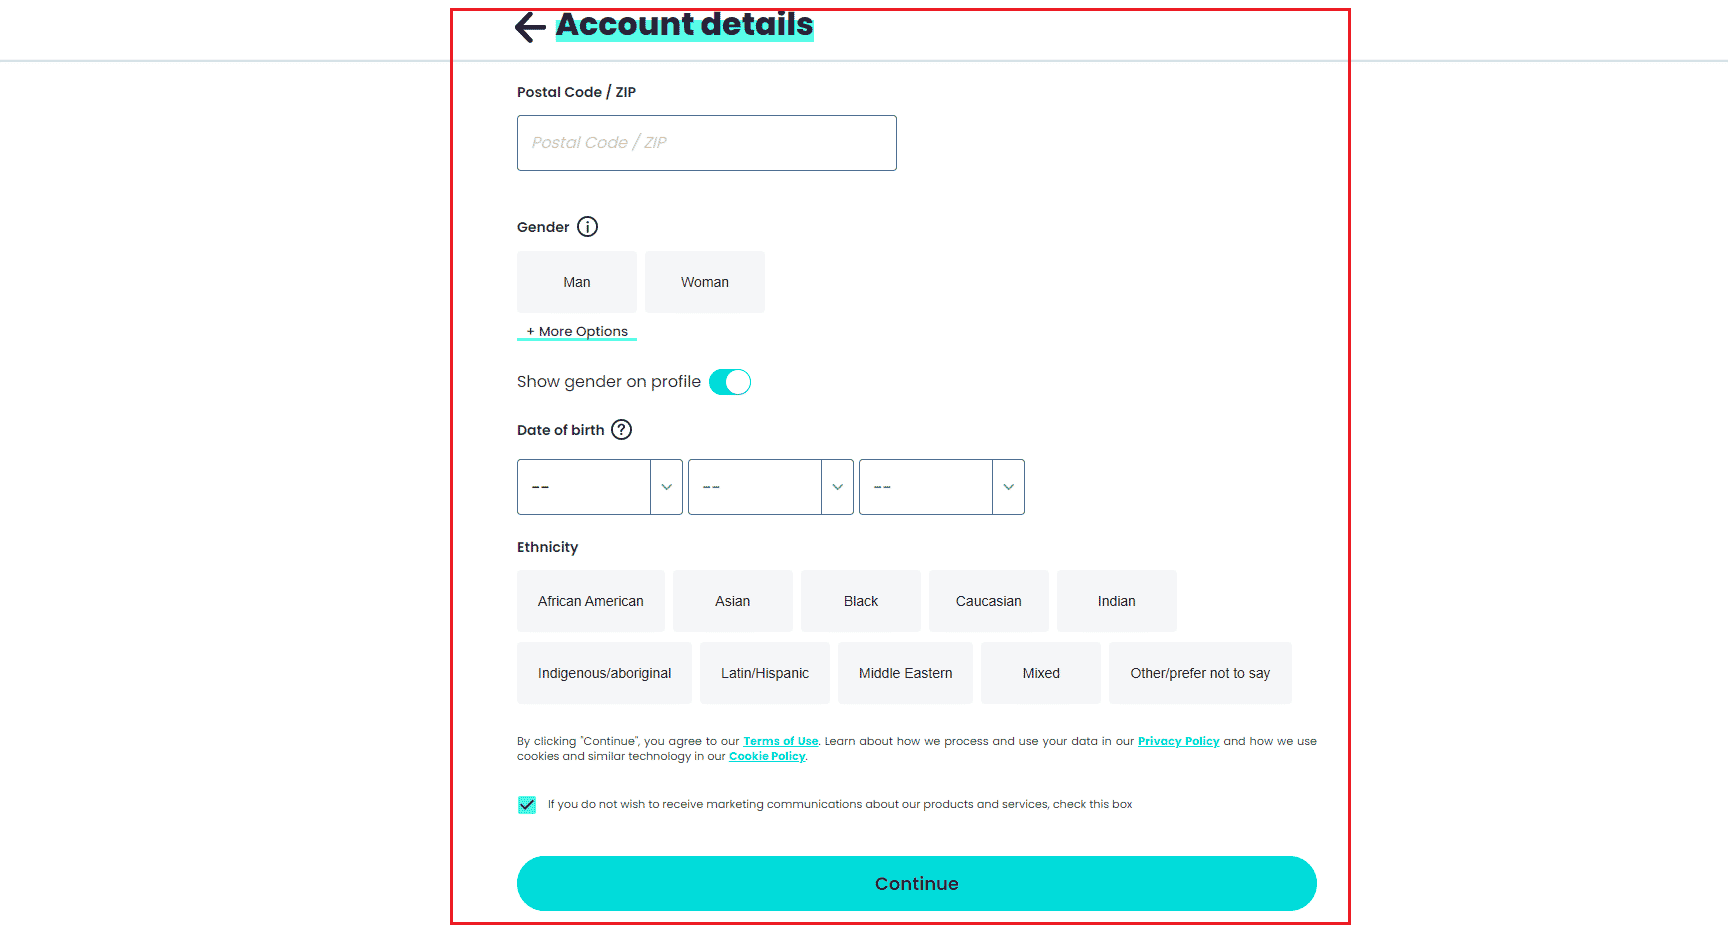
Task: Open the second date of birth dropdown
Action: click(770, 487)
